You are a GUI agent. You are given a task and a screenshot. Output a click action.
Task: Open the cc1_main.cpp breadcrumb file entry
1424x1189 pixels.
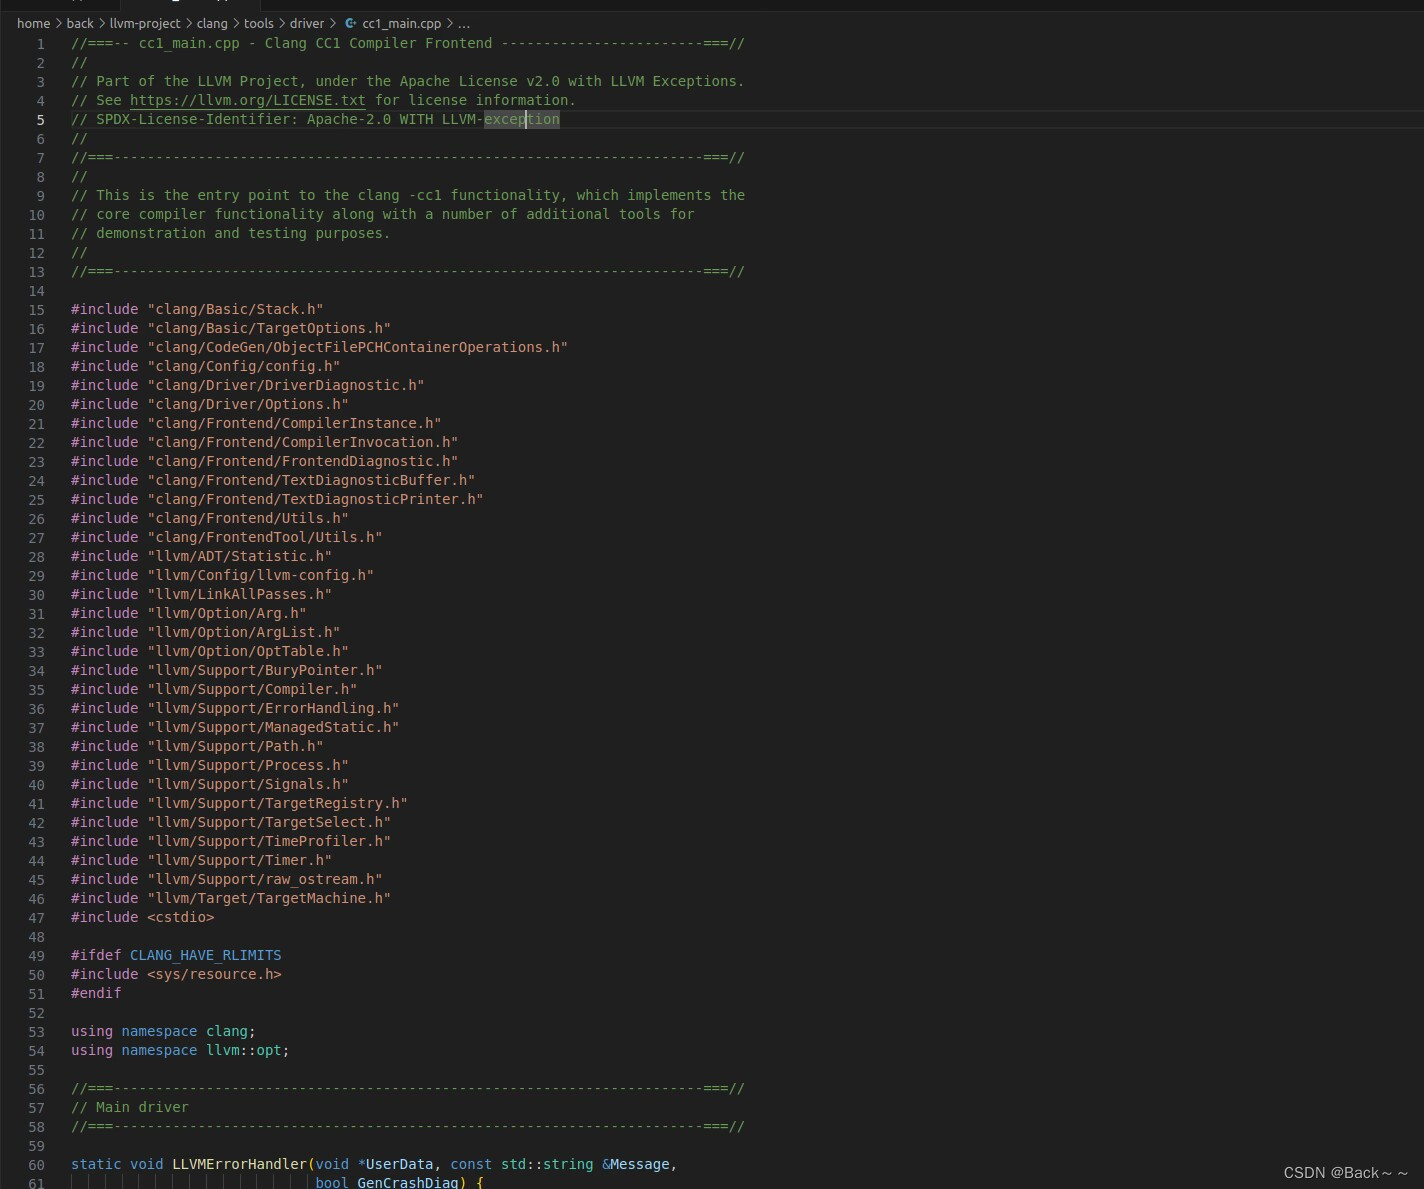click(401, 23)
